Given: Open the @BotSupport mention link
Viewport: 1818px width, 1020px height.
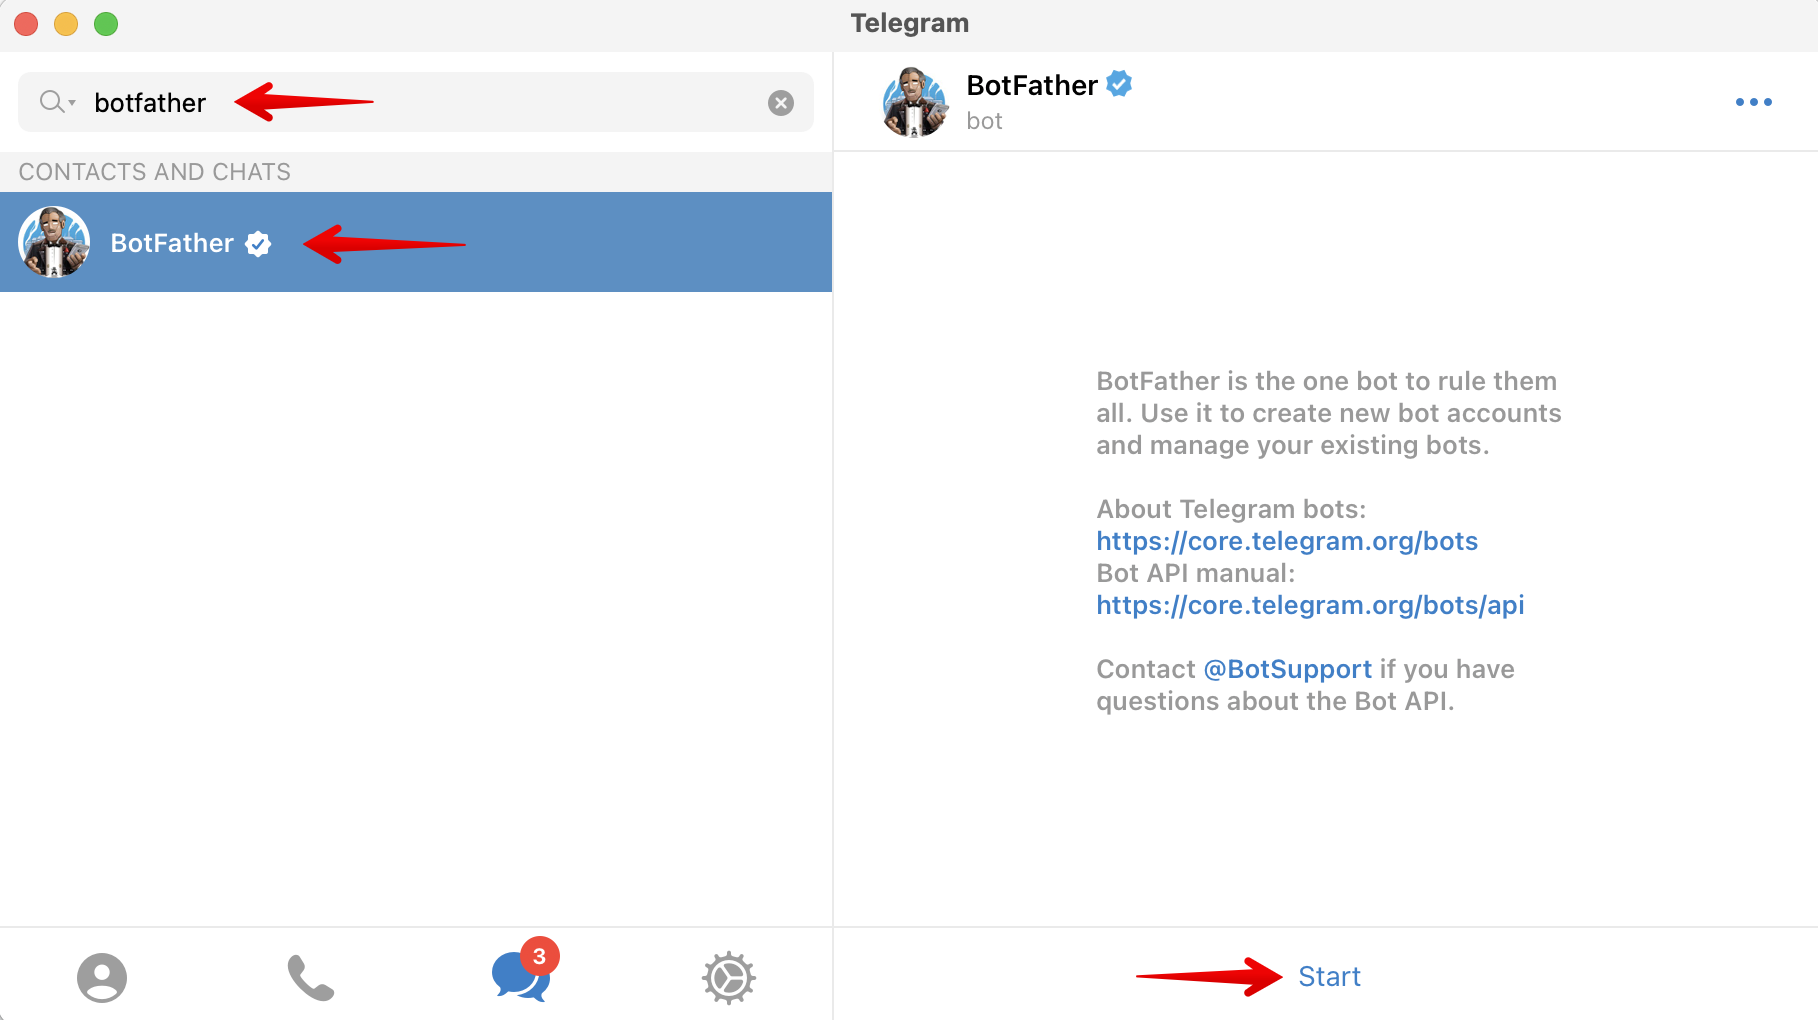Looking at the screenshot, I should click(1288, 669).
